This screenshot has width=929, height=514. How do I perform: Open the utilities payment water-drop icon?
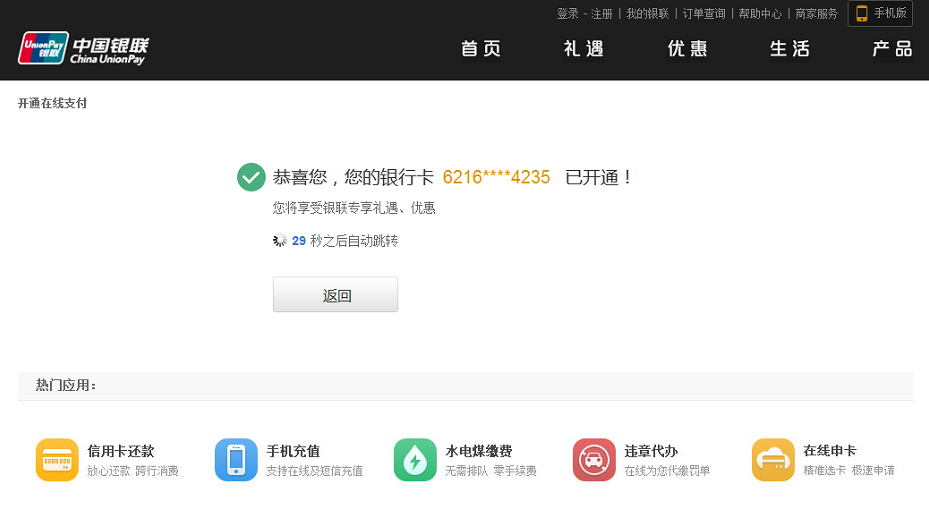[x=415, y=460]
